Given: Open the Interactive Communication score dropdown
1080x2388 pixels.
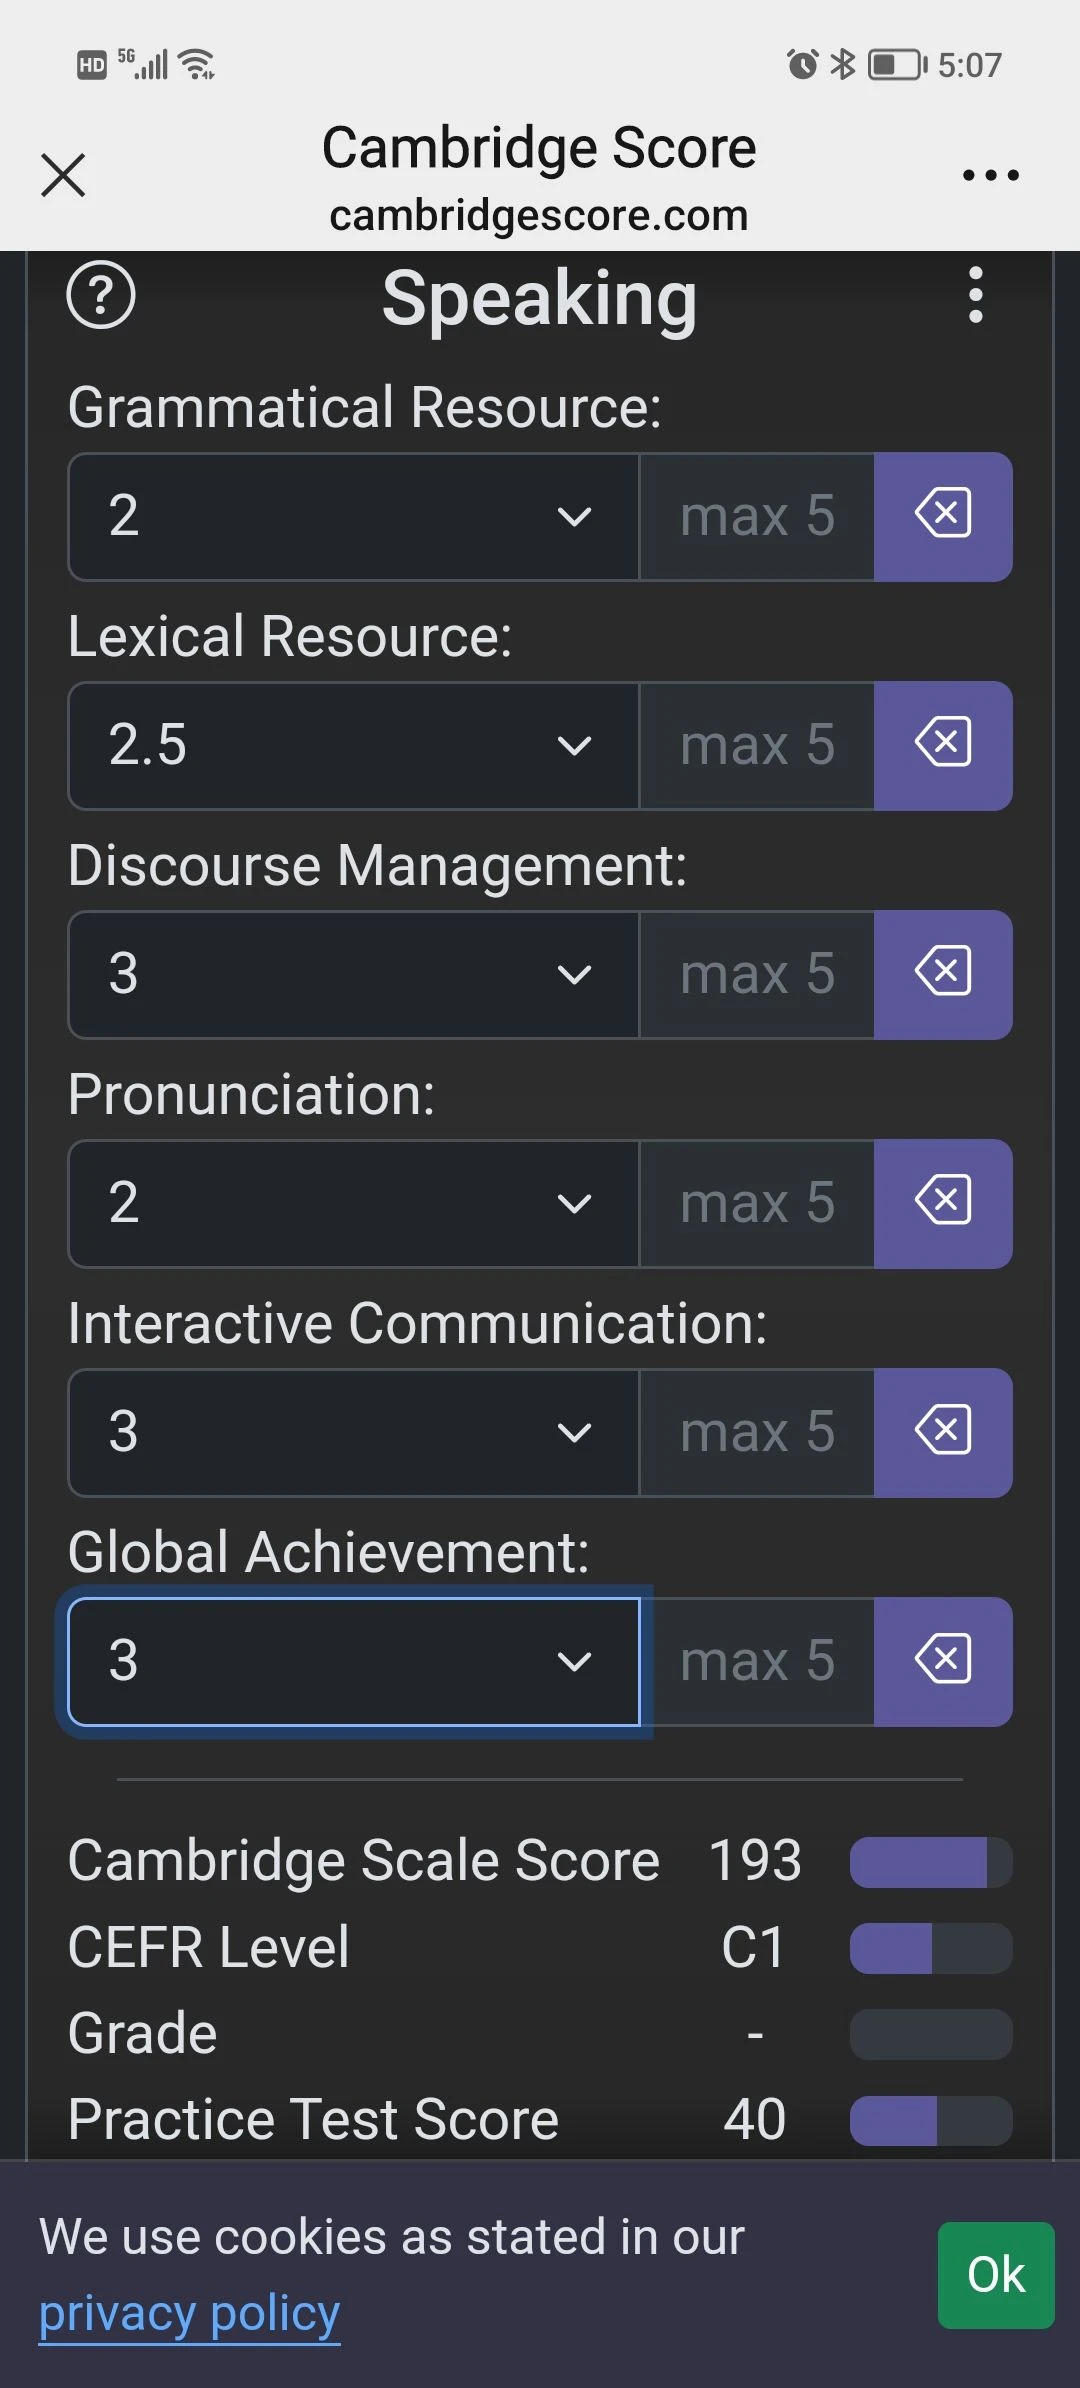Looking at the screenshot, I should pos(354,1432).
